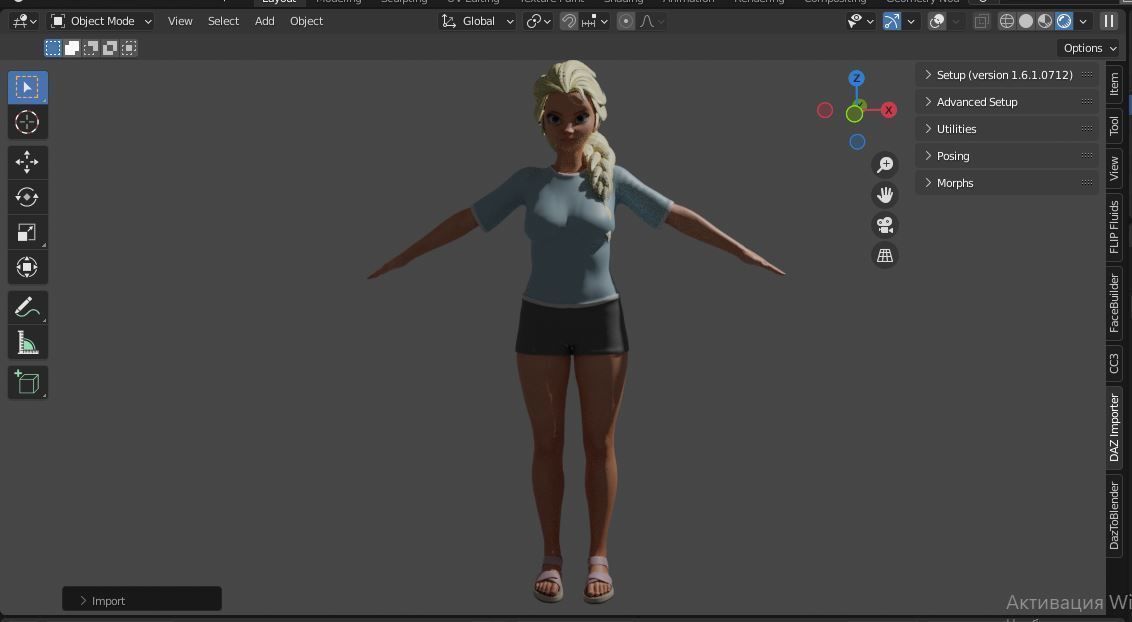Viewport: 1132px width, 622px height.
Task: Open the Object menu
Action: [306, 22]
